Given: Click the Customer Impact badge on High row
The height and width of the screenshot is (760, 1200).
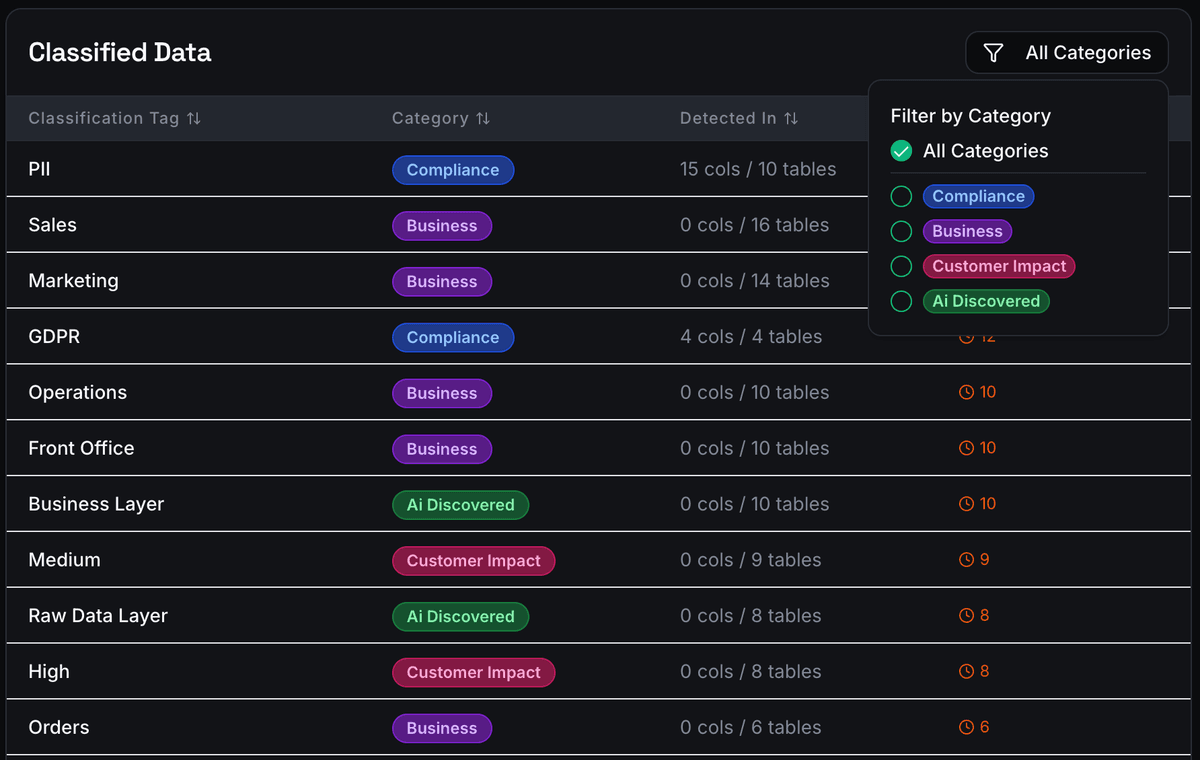Looking at the screenshot, I should pos(473,672).
